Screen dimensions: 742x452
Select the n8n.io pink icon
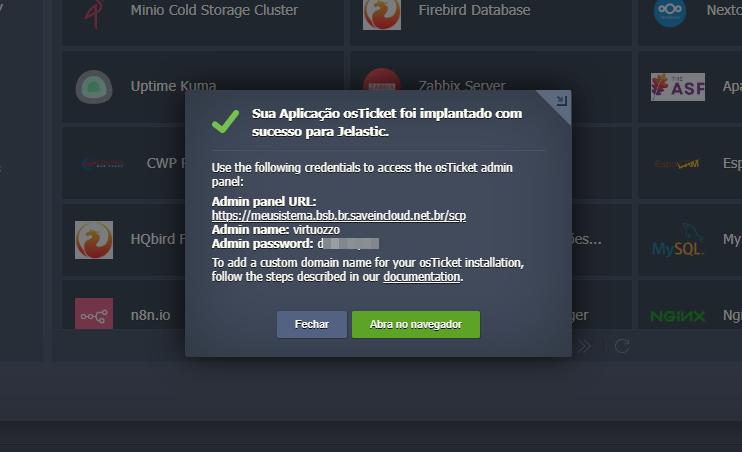tap(94, 313)
